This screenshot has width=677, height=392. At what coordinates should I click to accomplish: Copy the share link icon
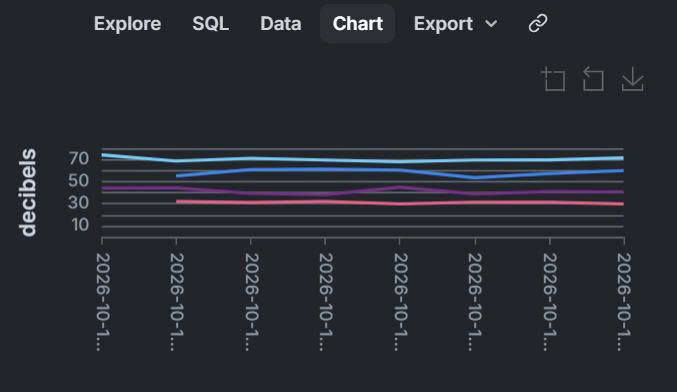point(538,23)
